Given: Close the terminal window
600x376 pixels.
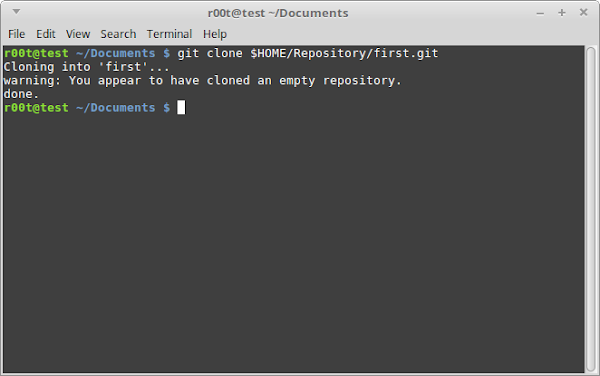Looking at the screenshot, I should pyautogui.click(x=583, y=13).
